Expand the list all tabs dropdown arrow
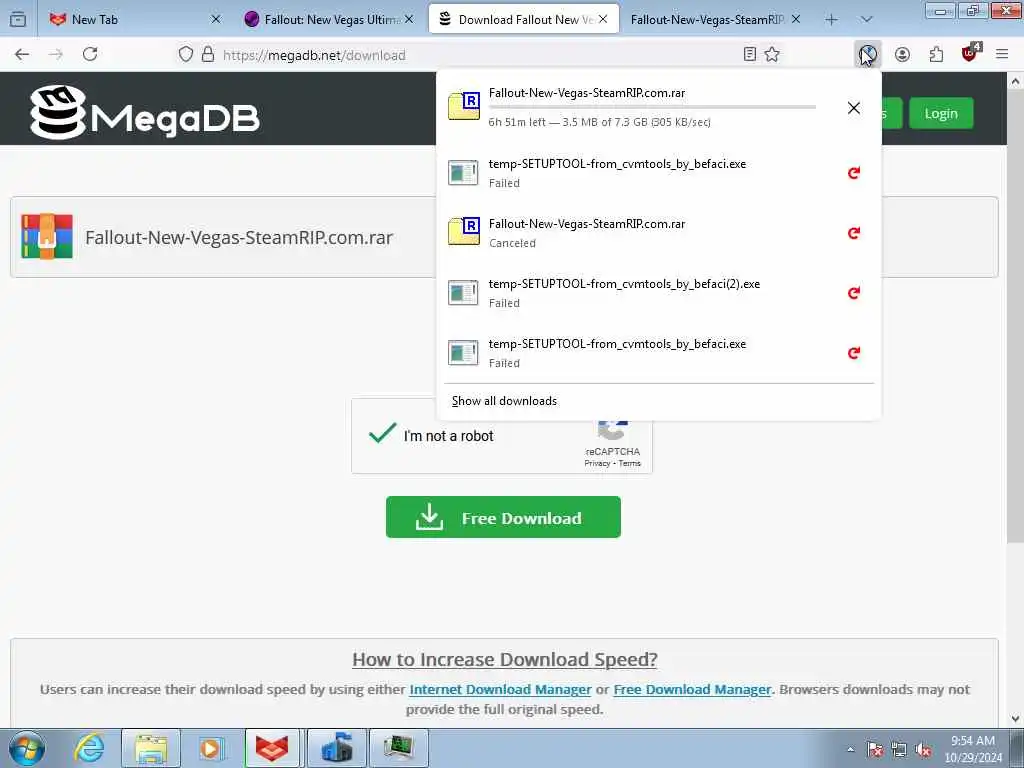The height and width of the screenshot is (768, 1024). tap(866, 20)
